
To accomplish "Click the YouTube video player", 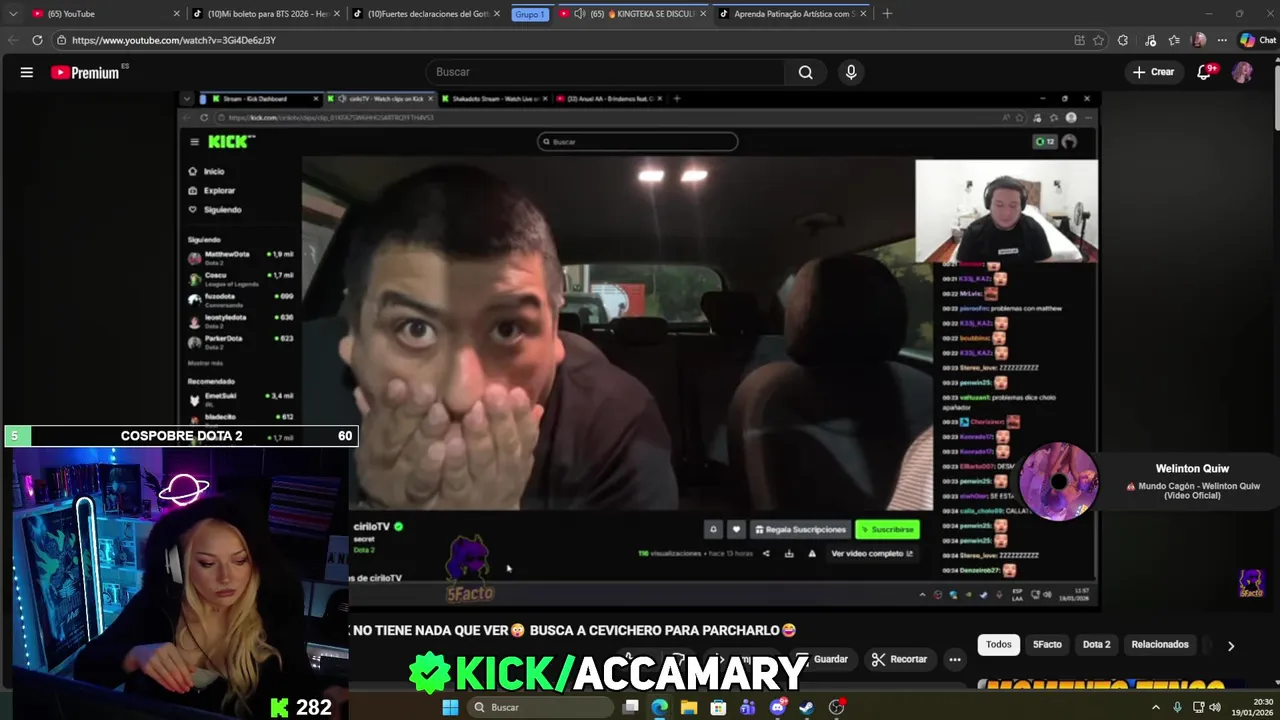I will (640, 350).
